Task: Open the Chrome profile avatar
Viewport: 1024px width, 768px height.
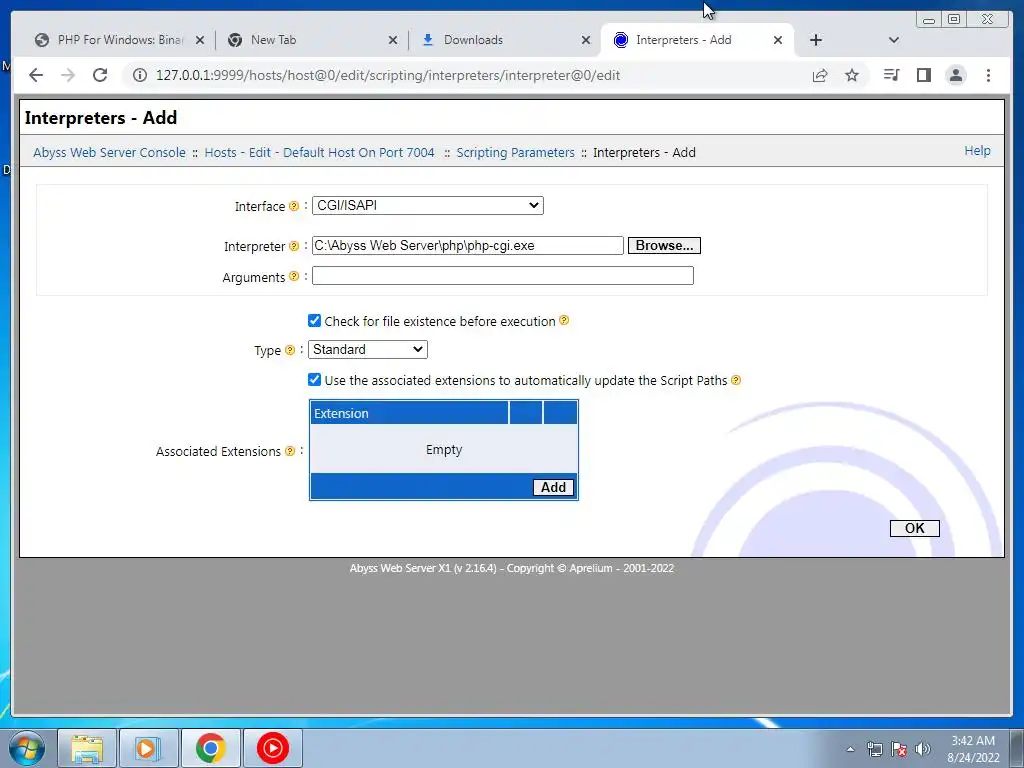Action: pos(956,75)
